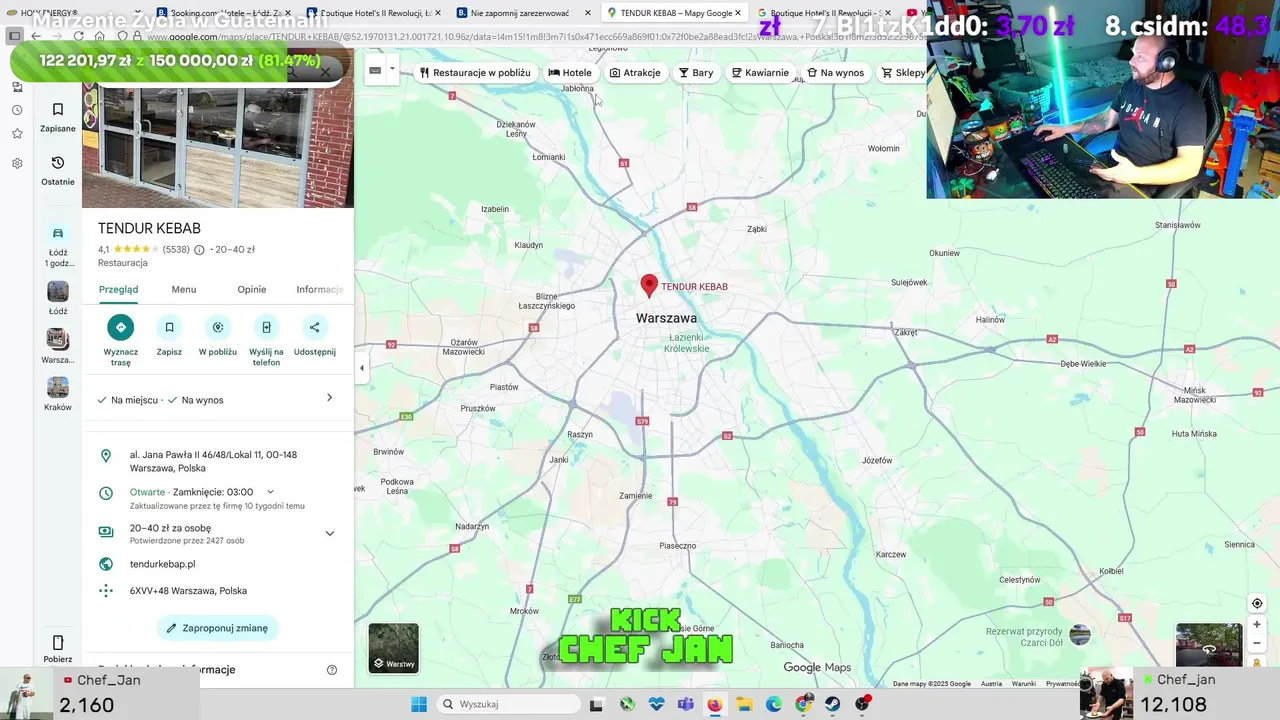Click the Wyznacz trasę directions icon
This screenshot has height=720, width=1280.
pos(121,327)
